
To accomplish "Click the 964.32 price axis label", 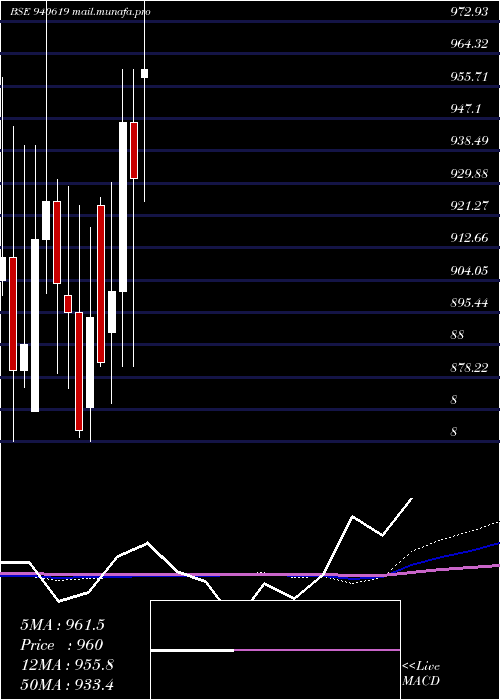I will click(469, 44).
